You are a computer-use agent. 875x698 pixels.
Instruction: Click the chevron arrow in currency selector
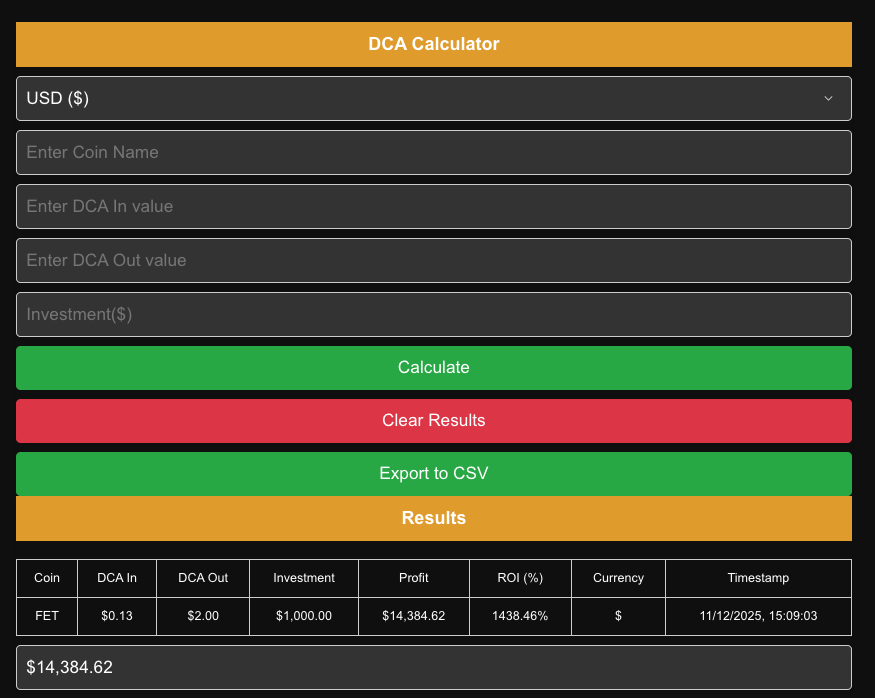[828, 98]
